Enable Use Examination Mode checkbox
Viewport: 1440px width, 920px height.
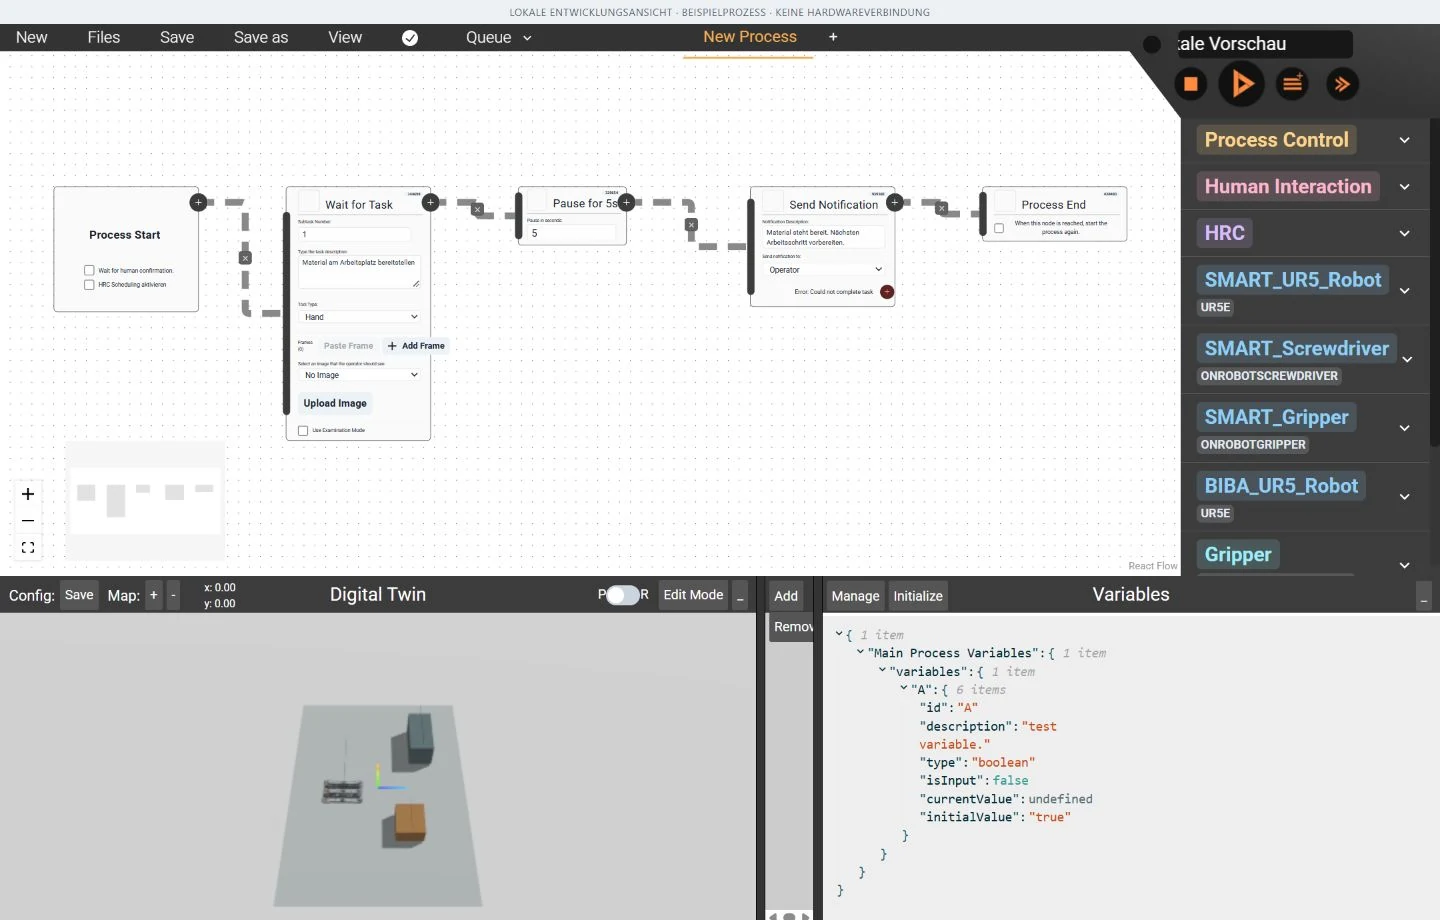click(303, 431)
